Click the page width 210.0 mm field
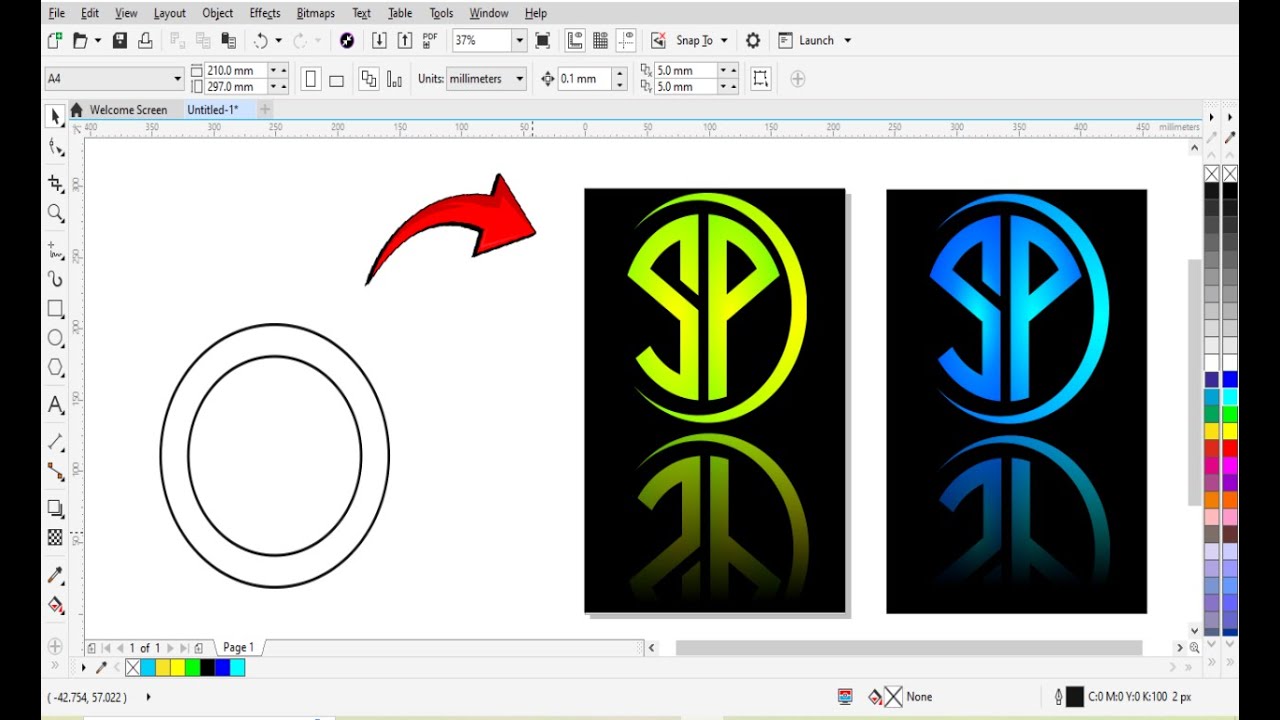This screenshot has height=720, width=1280. [234, 70]
